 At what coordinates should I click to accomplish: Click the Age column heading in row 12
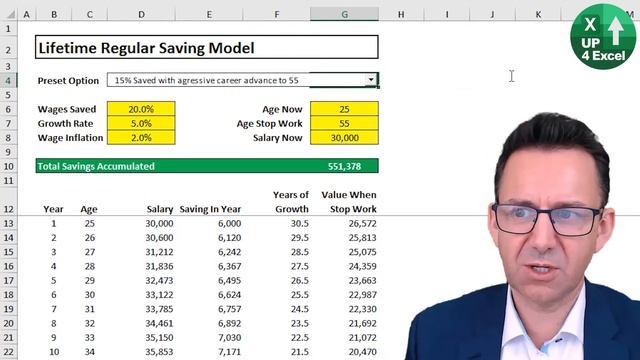(x=89, y=209)
